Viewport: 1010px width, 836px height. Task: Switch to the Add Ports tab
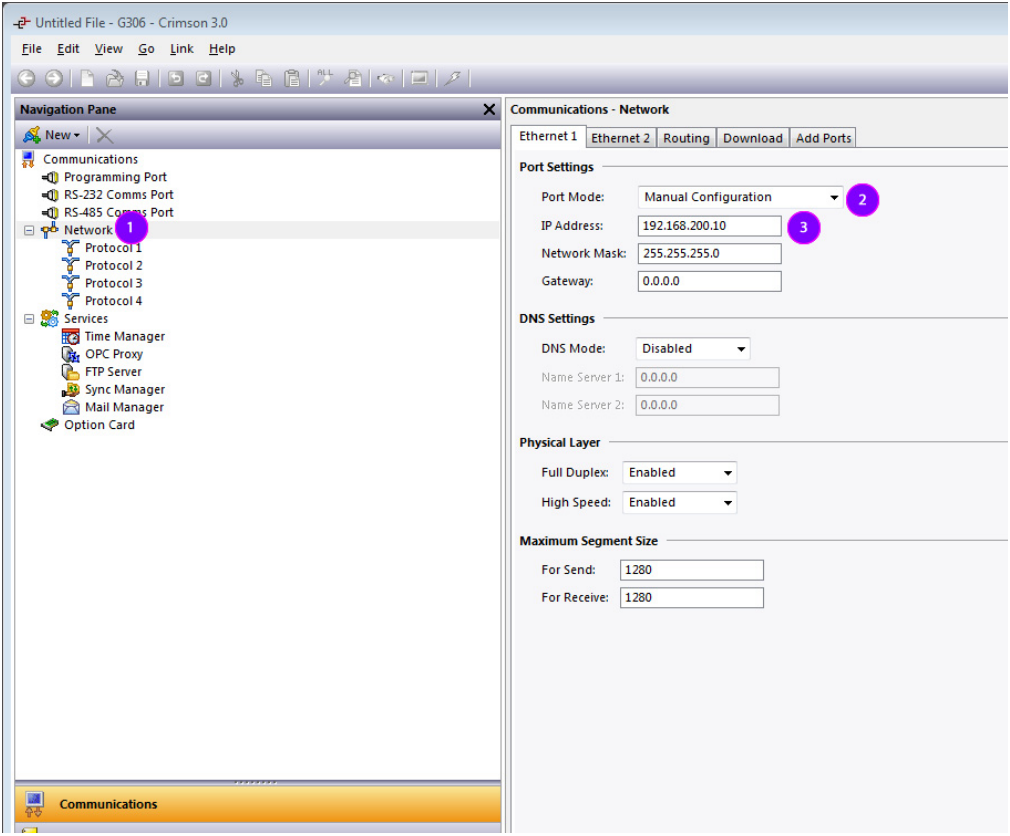(x=823, y=138)
